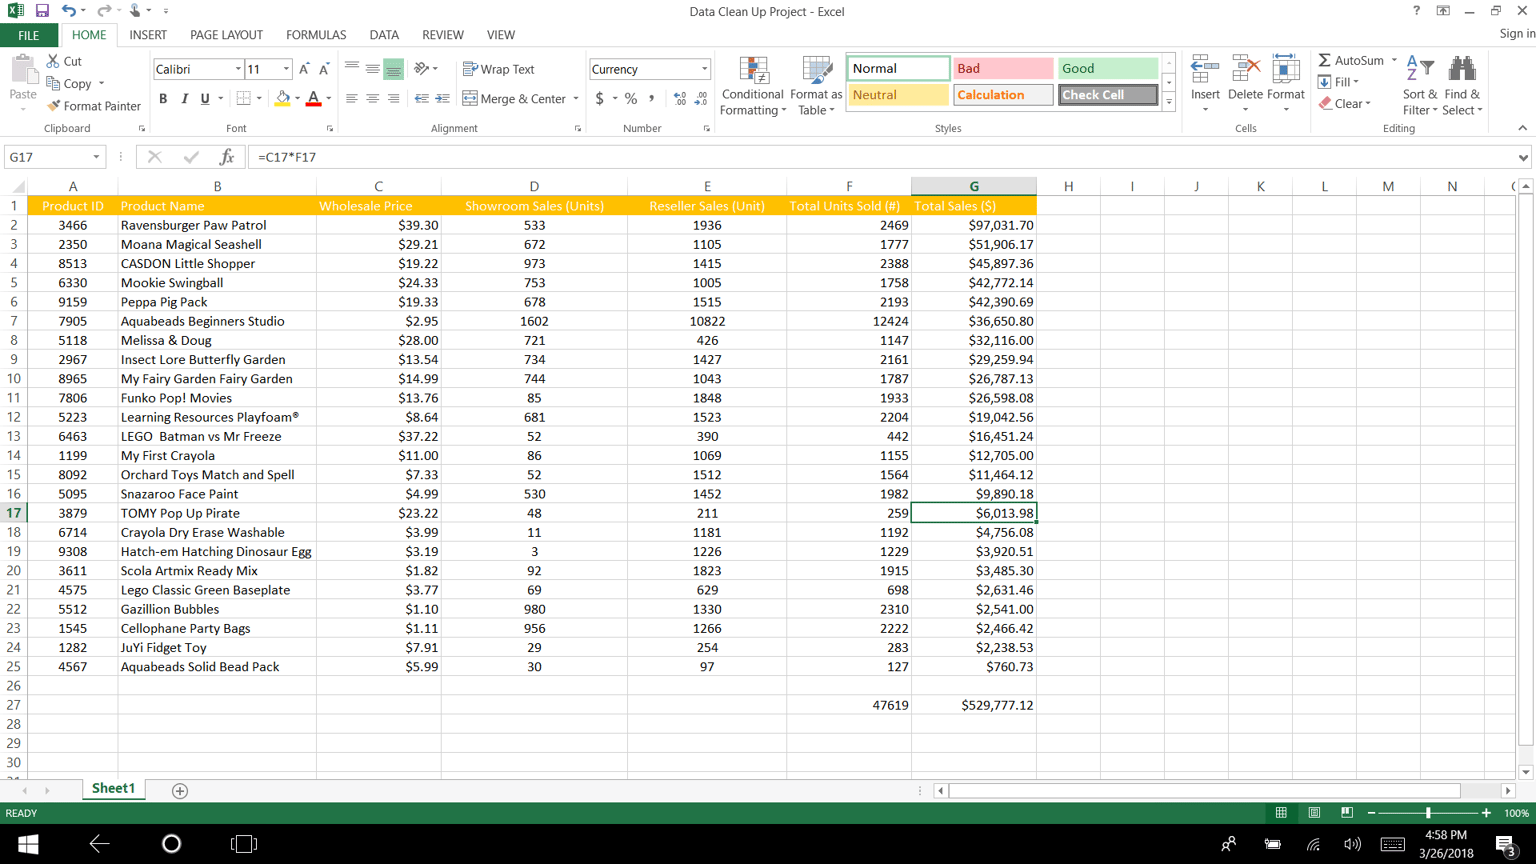Toggle bottom vertical alignment

coord(394,69)
